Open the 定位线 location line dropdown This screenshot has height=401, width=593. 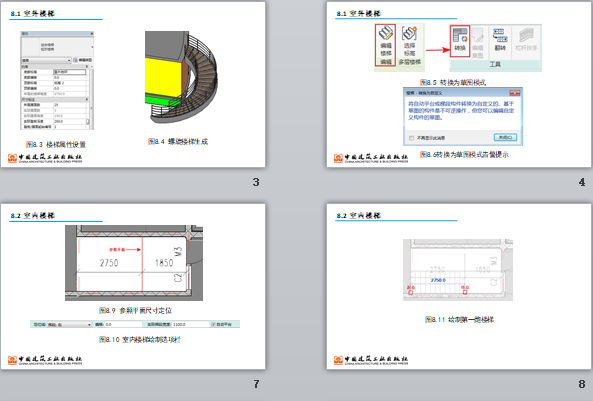click(x=69, y=324)
